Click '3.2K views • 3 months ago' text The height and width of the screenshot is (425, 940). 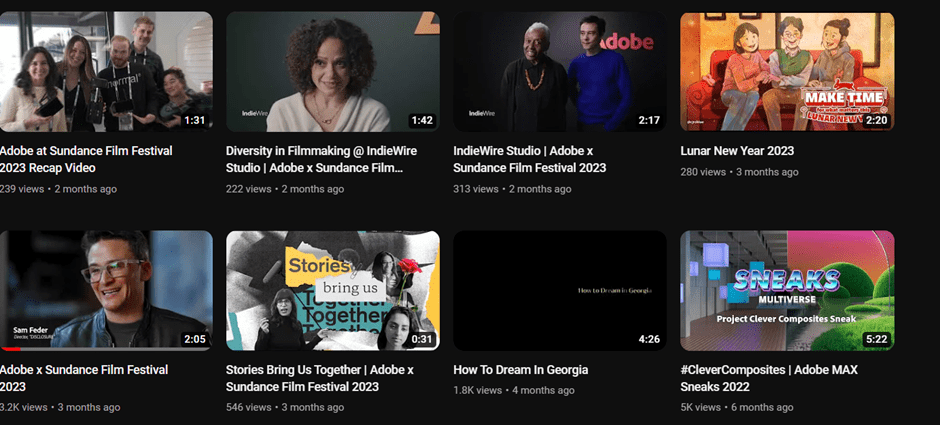tap(60, 407)
